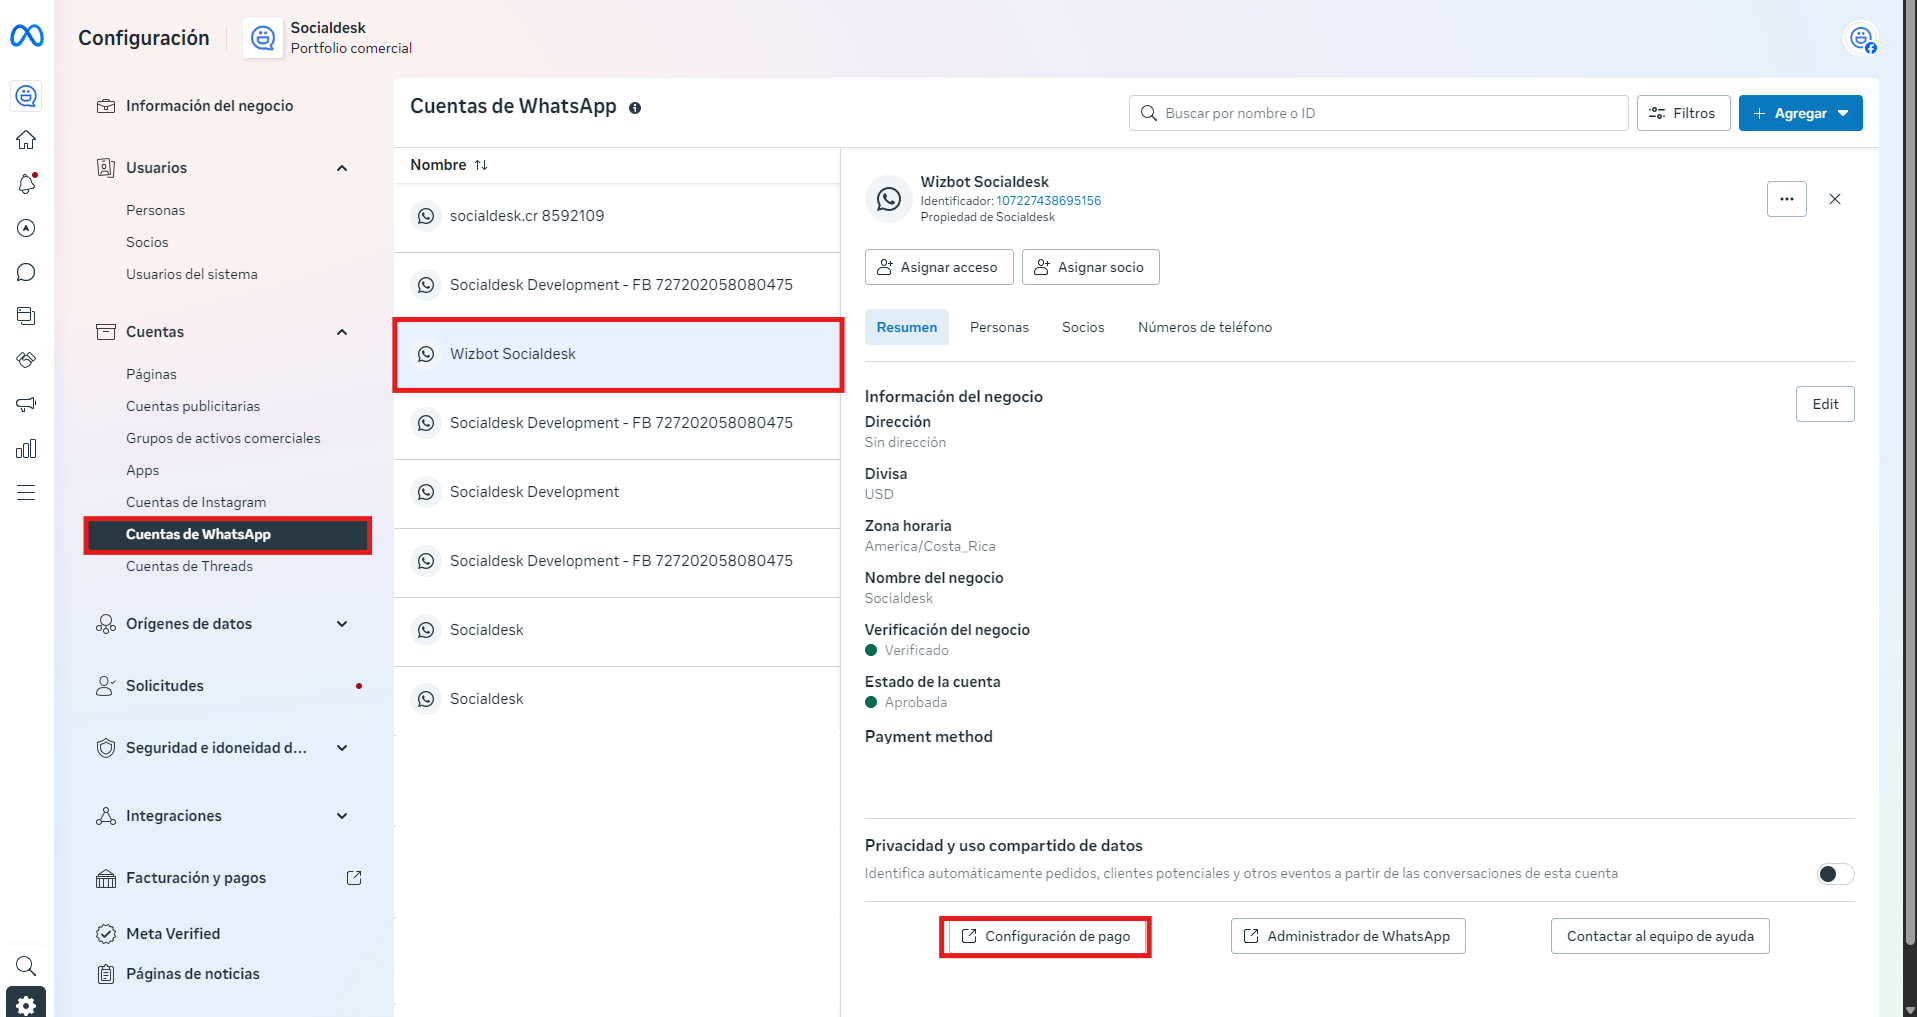Click the Socialdesk account icon in left rail
Viewport: 1917px width, 1017px height.
27,96
